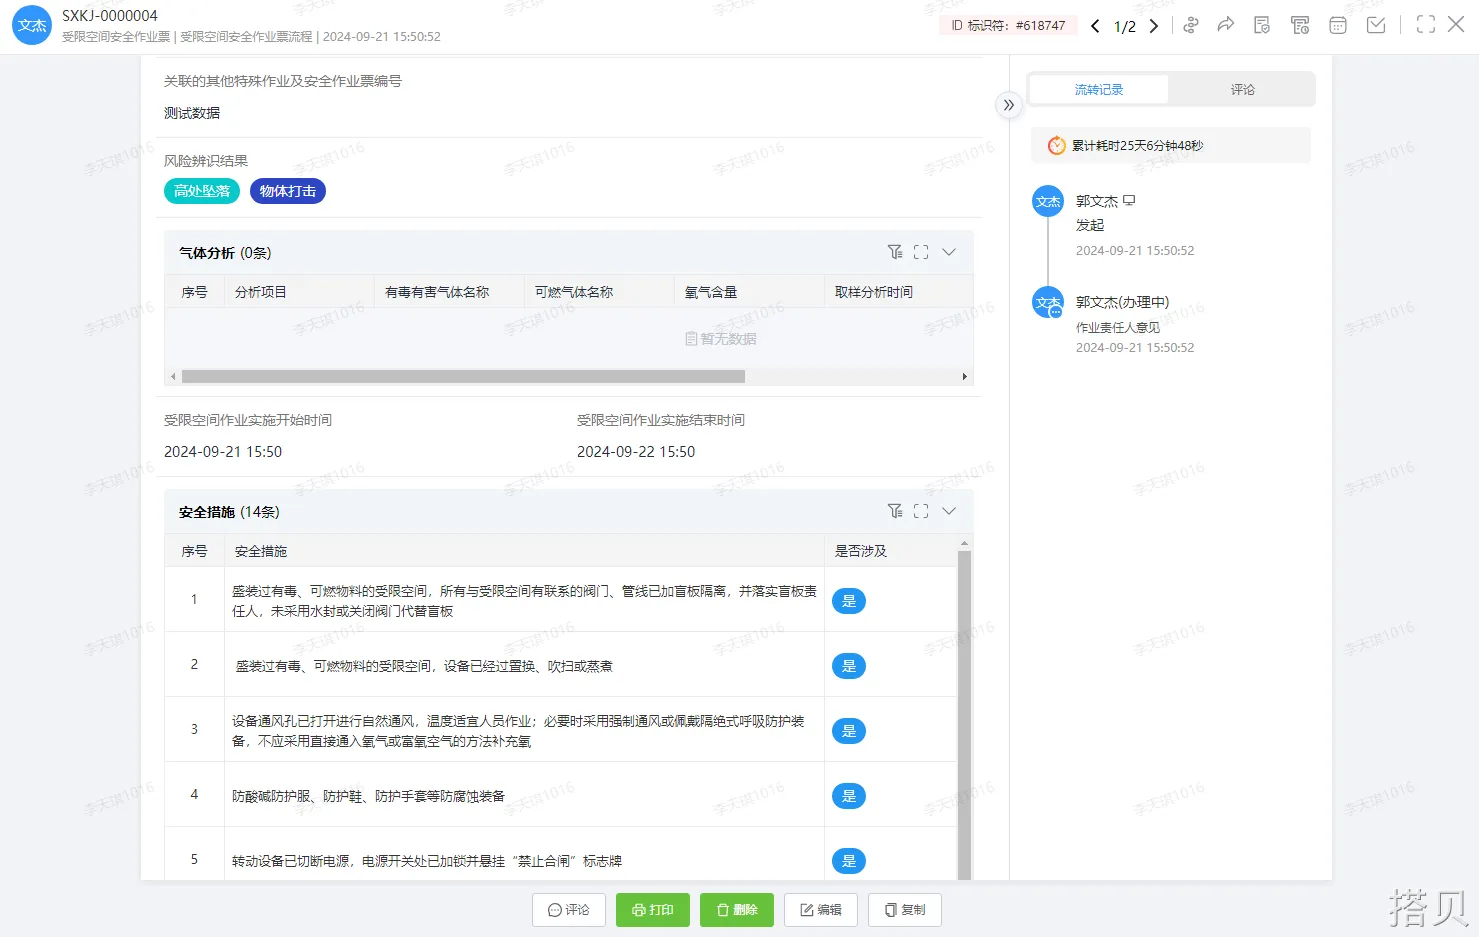The height and width of the screenshot is (937, 1479).
Task: Click the workflow link icon in header
Action: 1190,25
